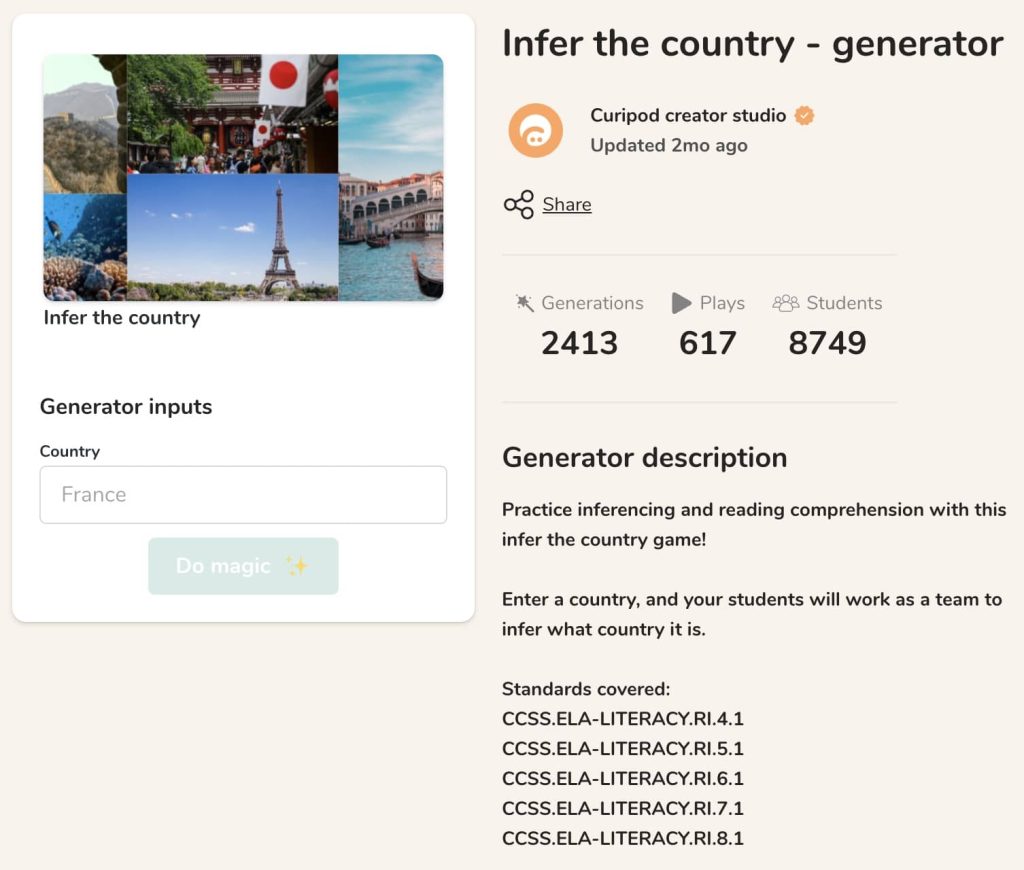Click the 'Enter a country' paragraph

point(752,614)
